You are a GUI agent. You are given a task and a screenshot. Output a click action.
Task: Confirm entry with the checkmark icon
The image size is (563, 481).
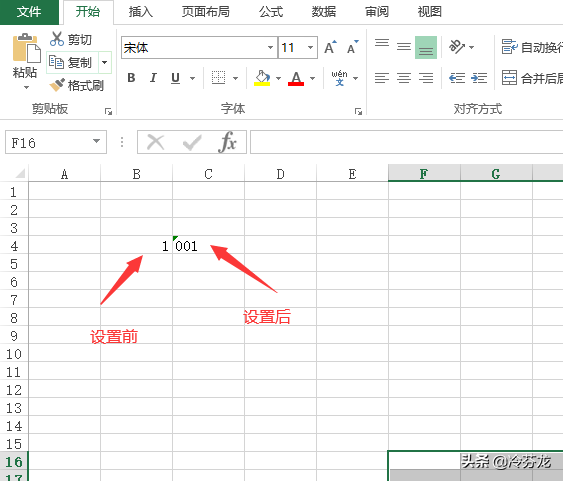[x=192, y=143]
